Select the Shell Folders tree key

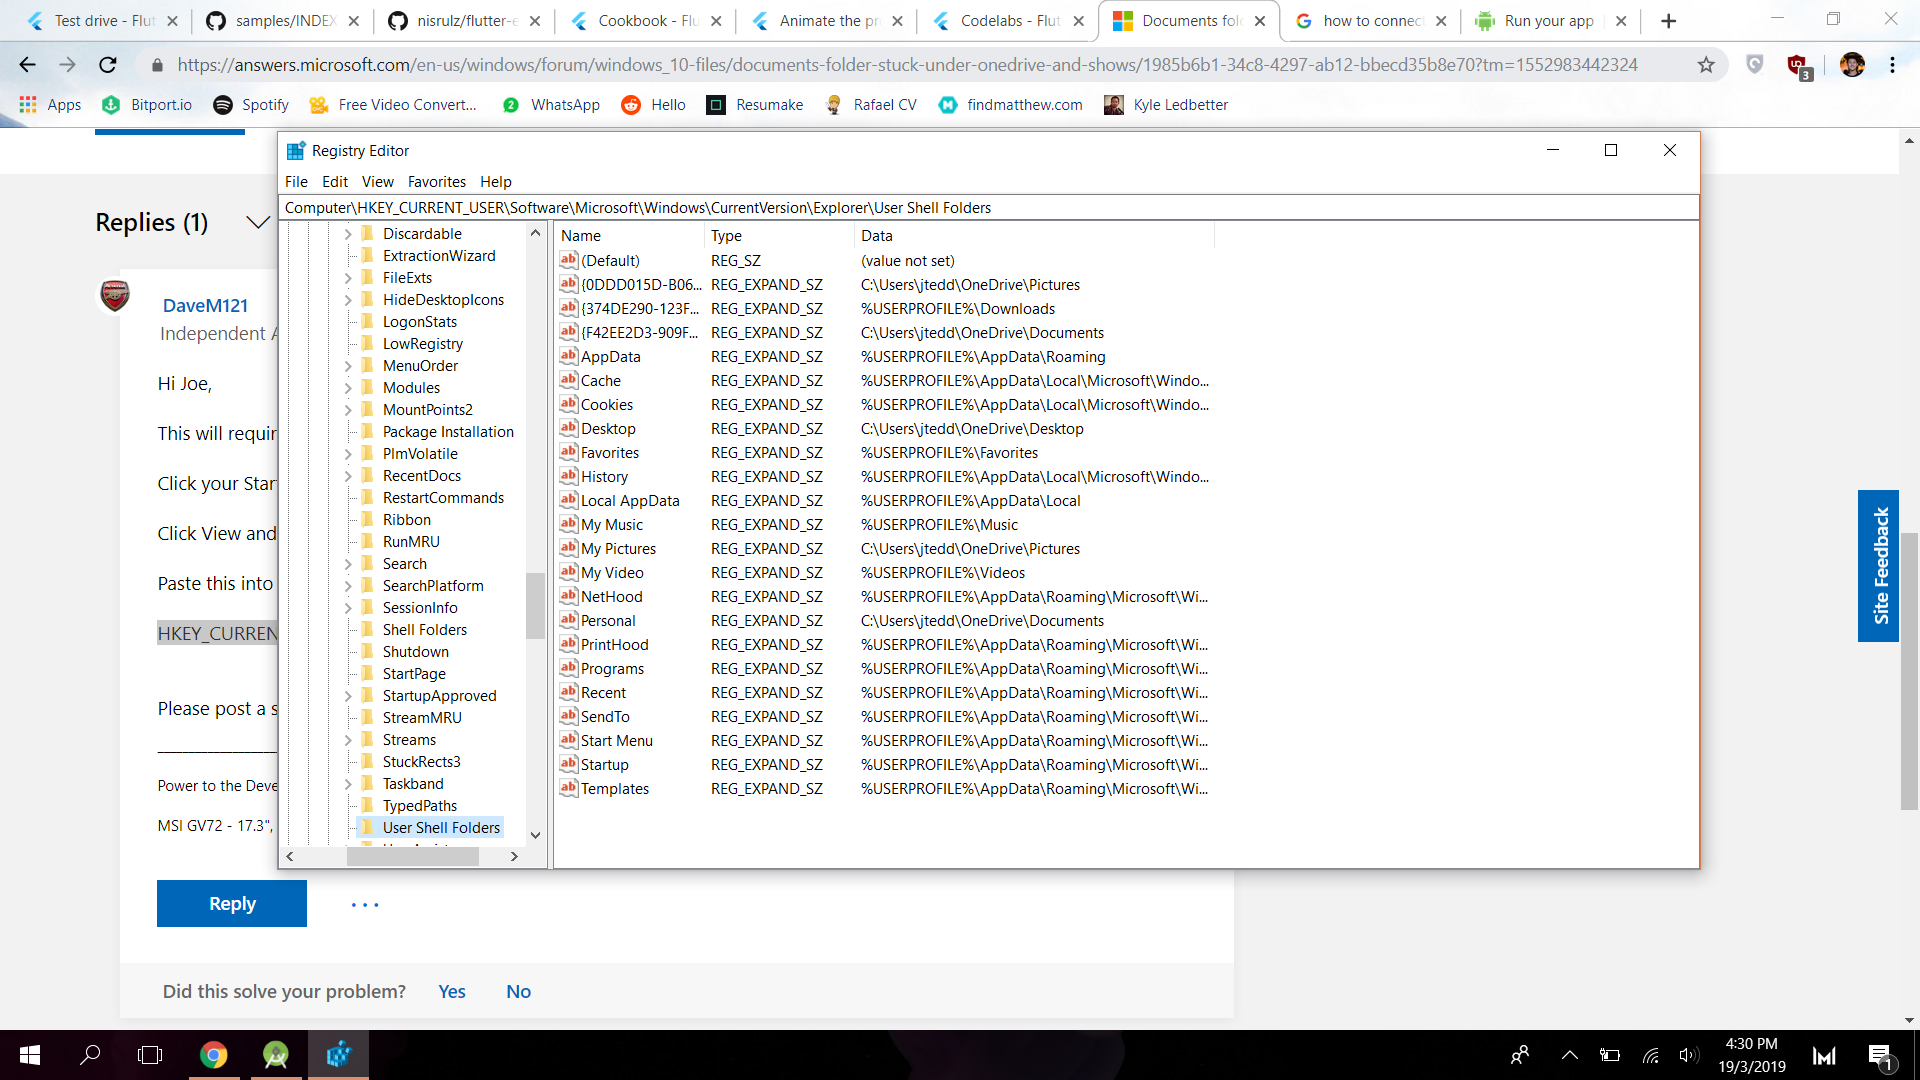click(x=425, y=630)
